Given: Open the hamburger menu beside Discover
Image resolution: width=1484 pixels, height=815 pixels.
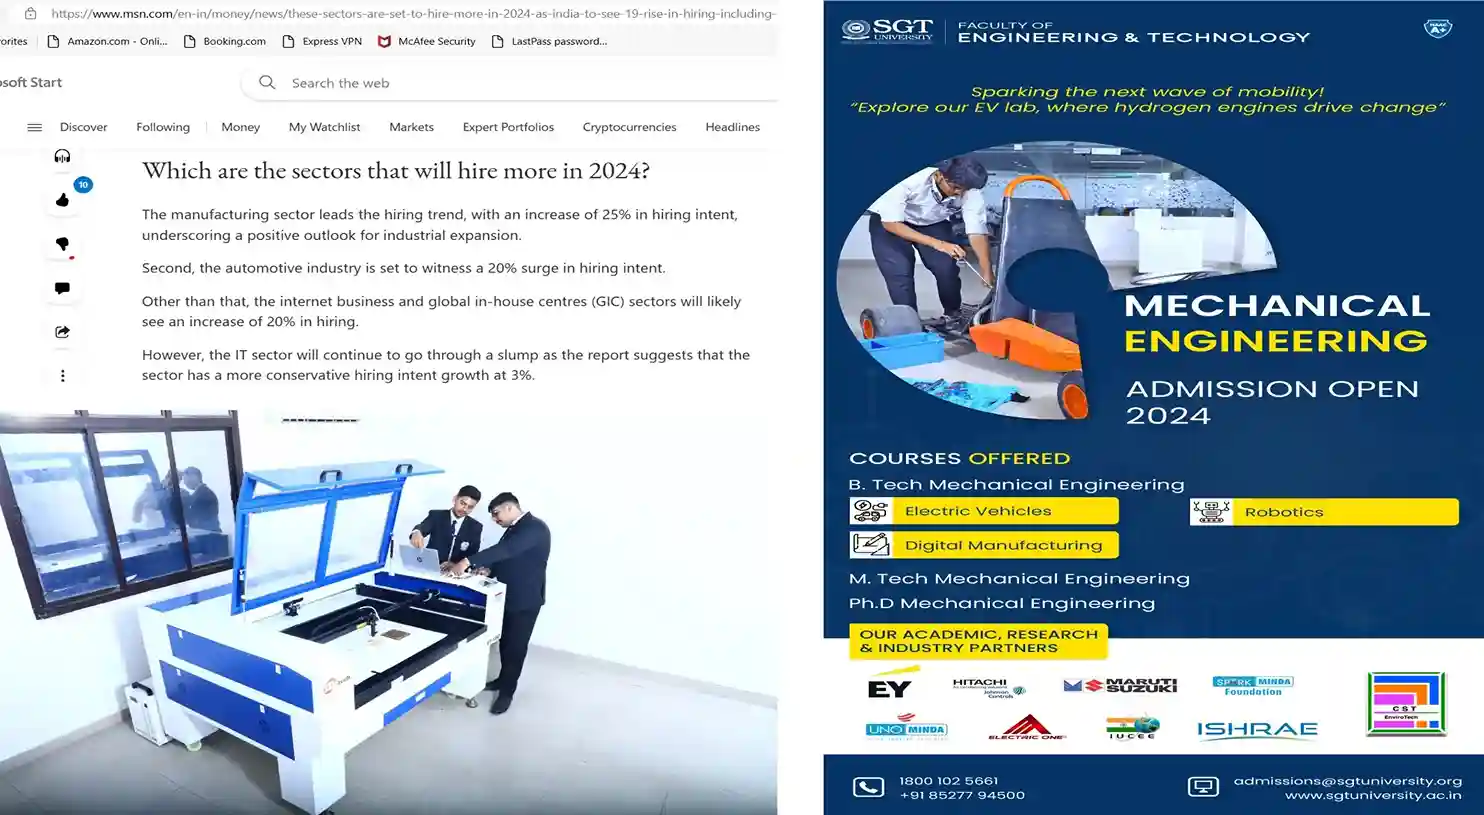Looking at the screenshot, I should coord(34,127).
